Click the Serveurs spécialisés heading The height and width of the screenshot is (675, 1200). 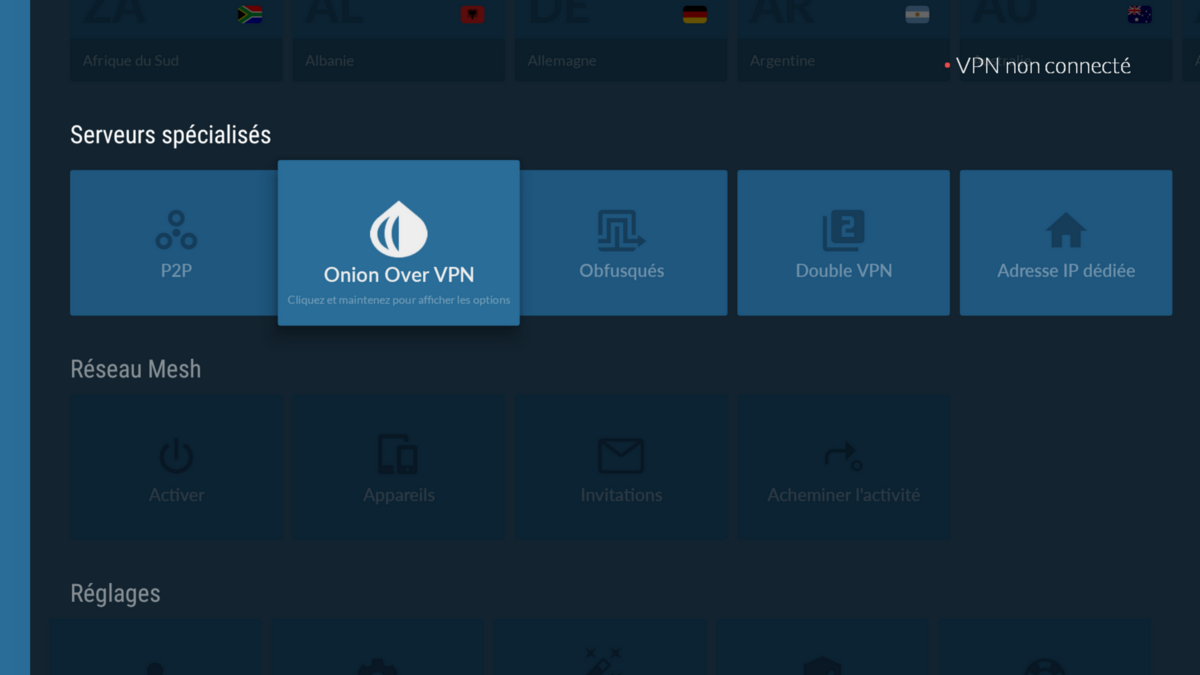(170, 135)
